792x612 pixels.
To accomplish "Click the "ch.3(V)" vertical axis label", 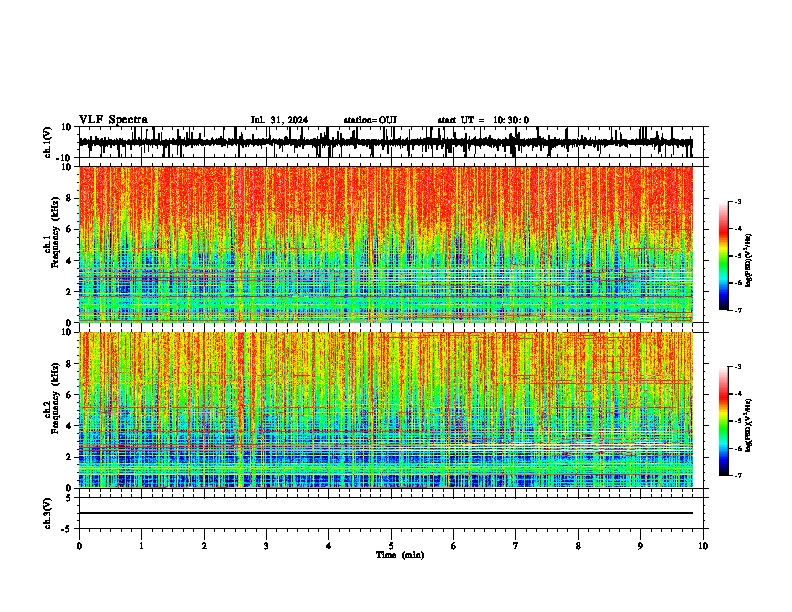I will [48, 513].
